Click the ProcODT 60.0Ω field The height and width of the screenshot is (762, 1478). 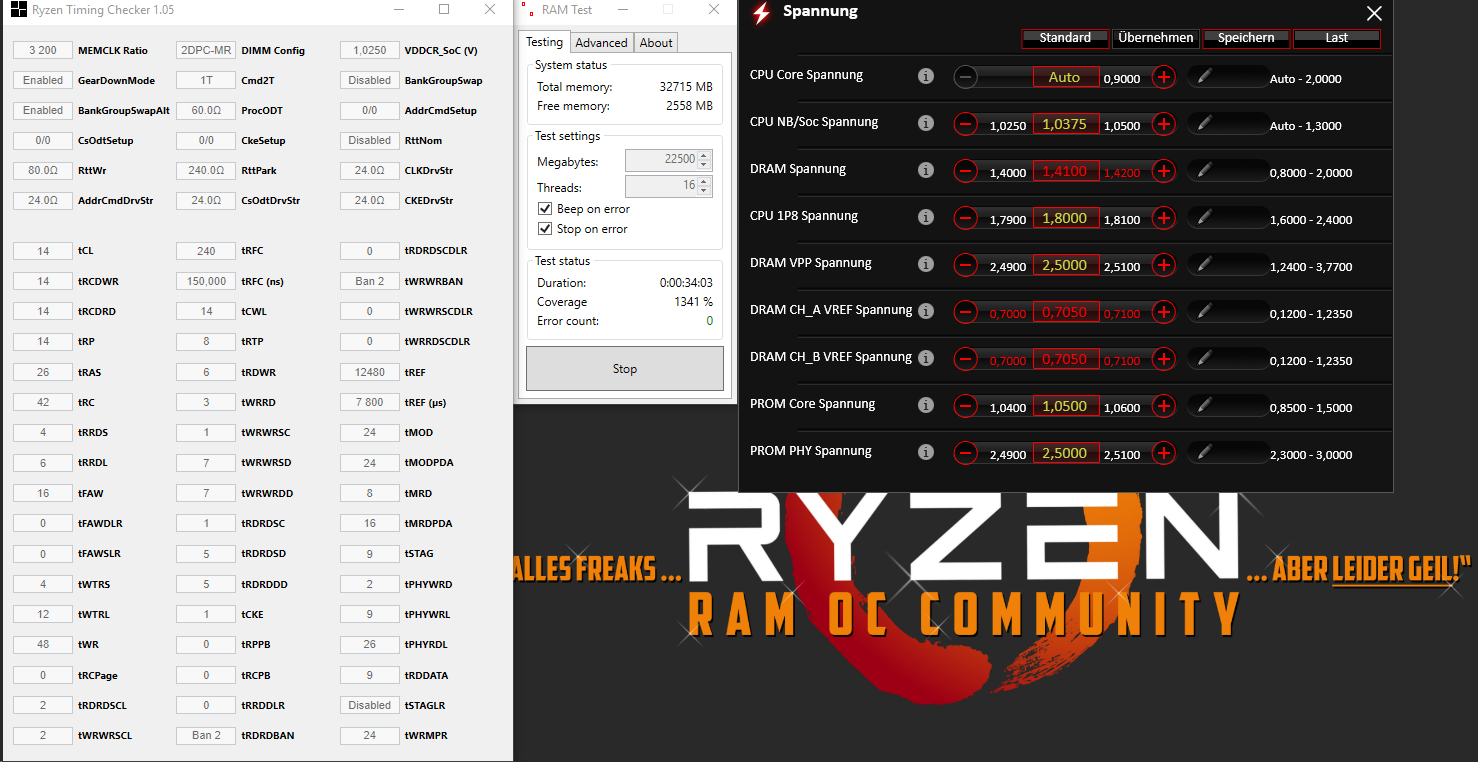(206, 110)
